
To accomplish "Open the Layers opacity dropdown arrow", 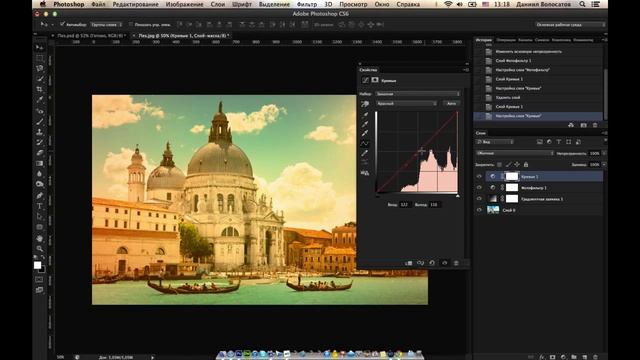I will click(x=604, y=153).
